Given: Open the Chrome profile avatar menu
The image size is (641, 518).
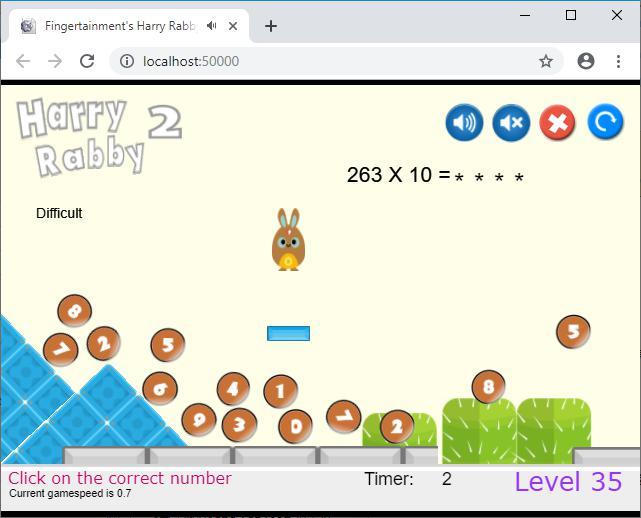Looking at the screenshot, I should click(586, 61).
